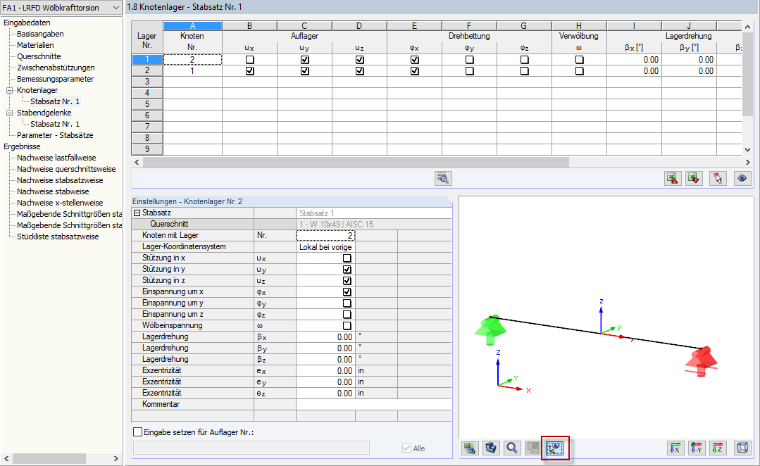
Task: Click the table horizontal scroll right arrow
Action: click(x=747, y=162)
